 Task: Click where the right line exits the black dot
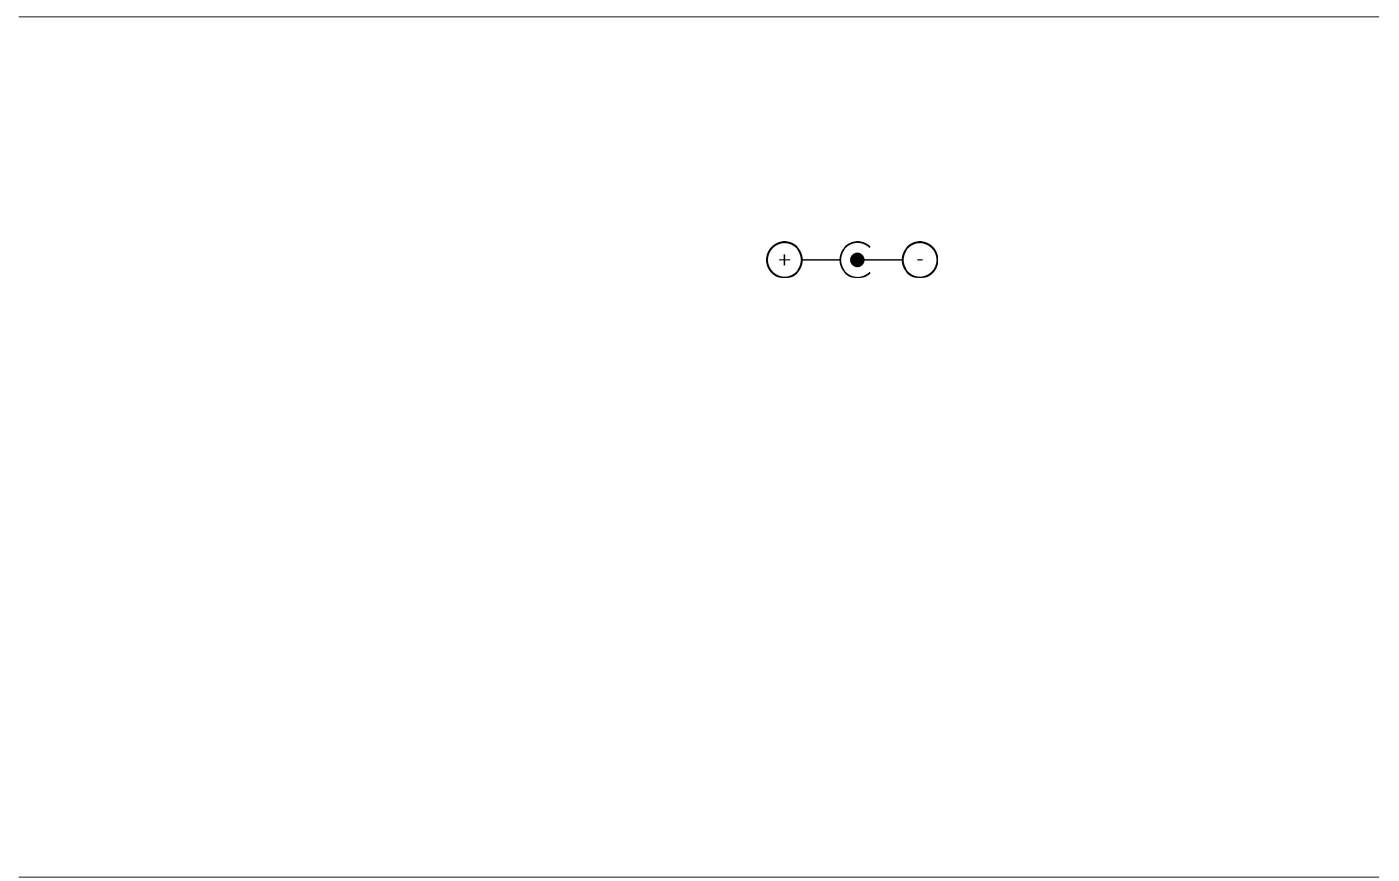(864, 260)
